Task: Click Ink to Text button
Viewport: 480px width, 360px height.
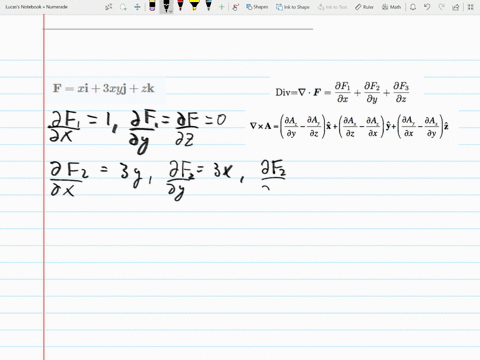Action: click(332, 7)
